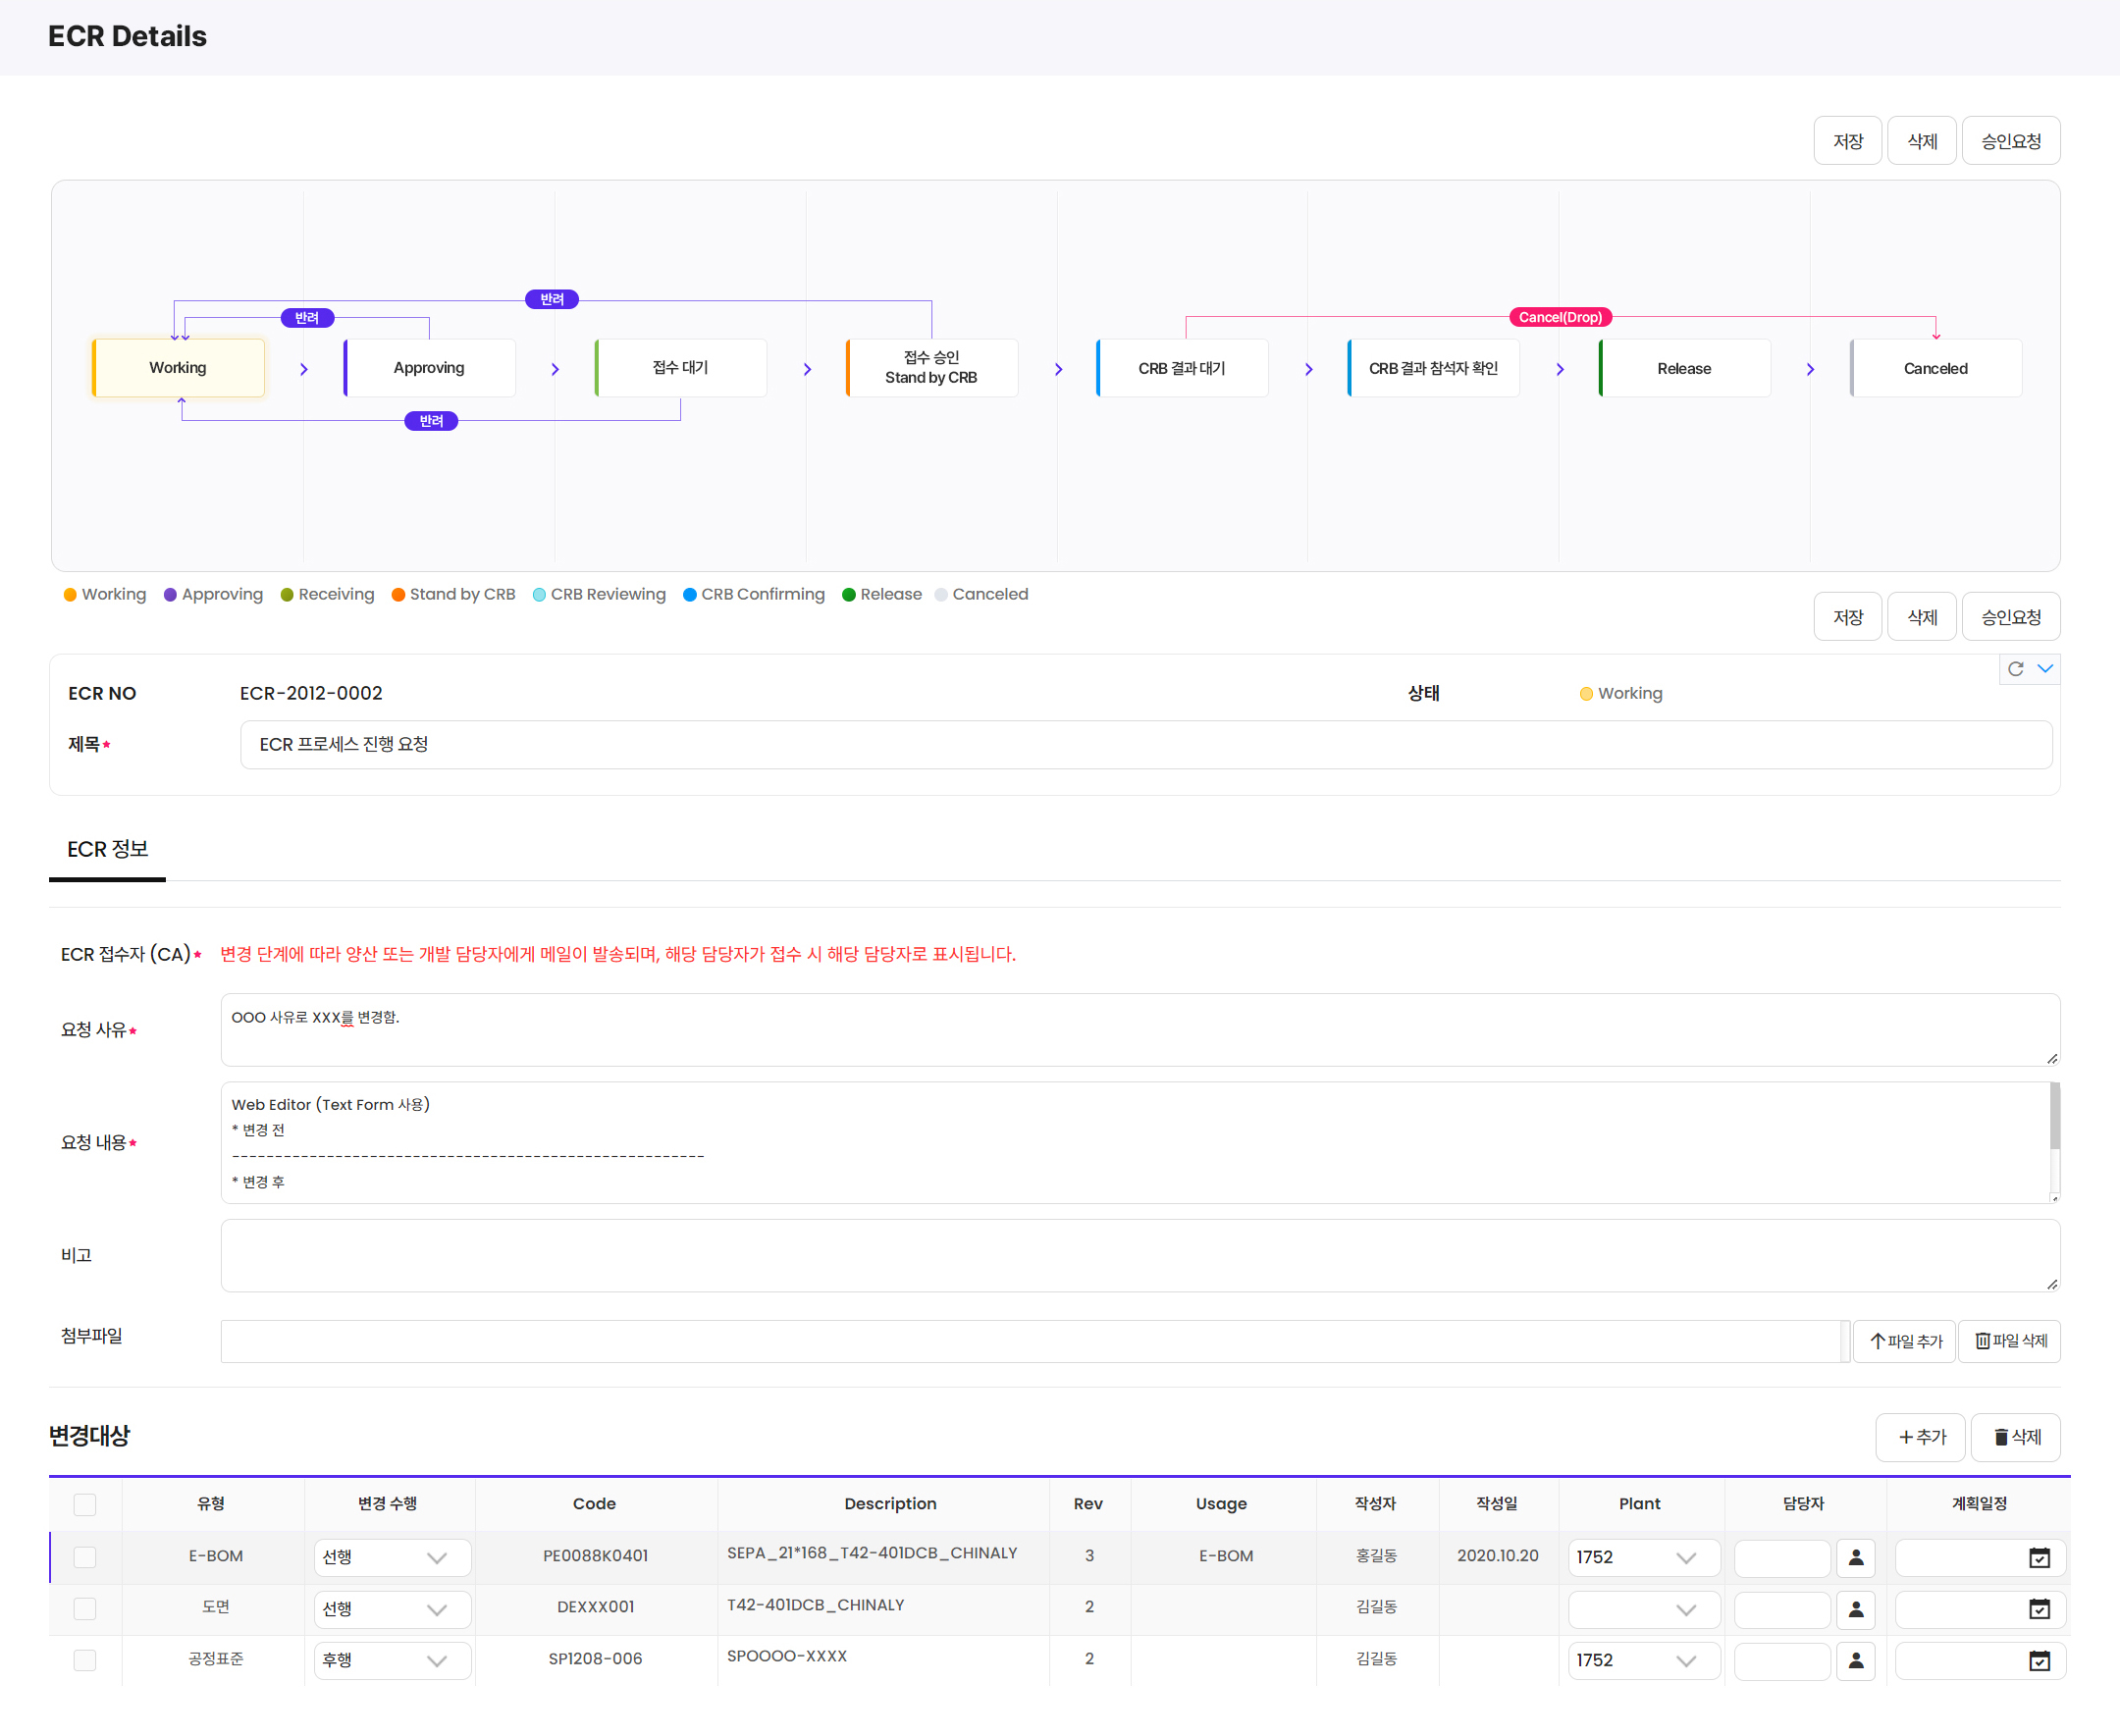2120x1736 pixels.
Task: Click arrow between Working and Approving steps
Action: tap(304, 369)
